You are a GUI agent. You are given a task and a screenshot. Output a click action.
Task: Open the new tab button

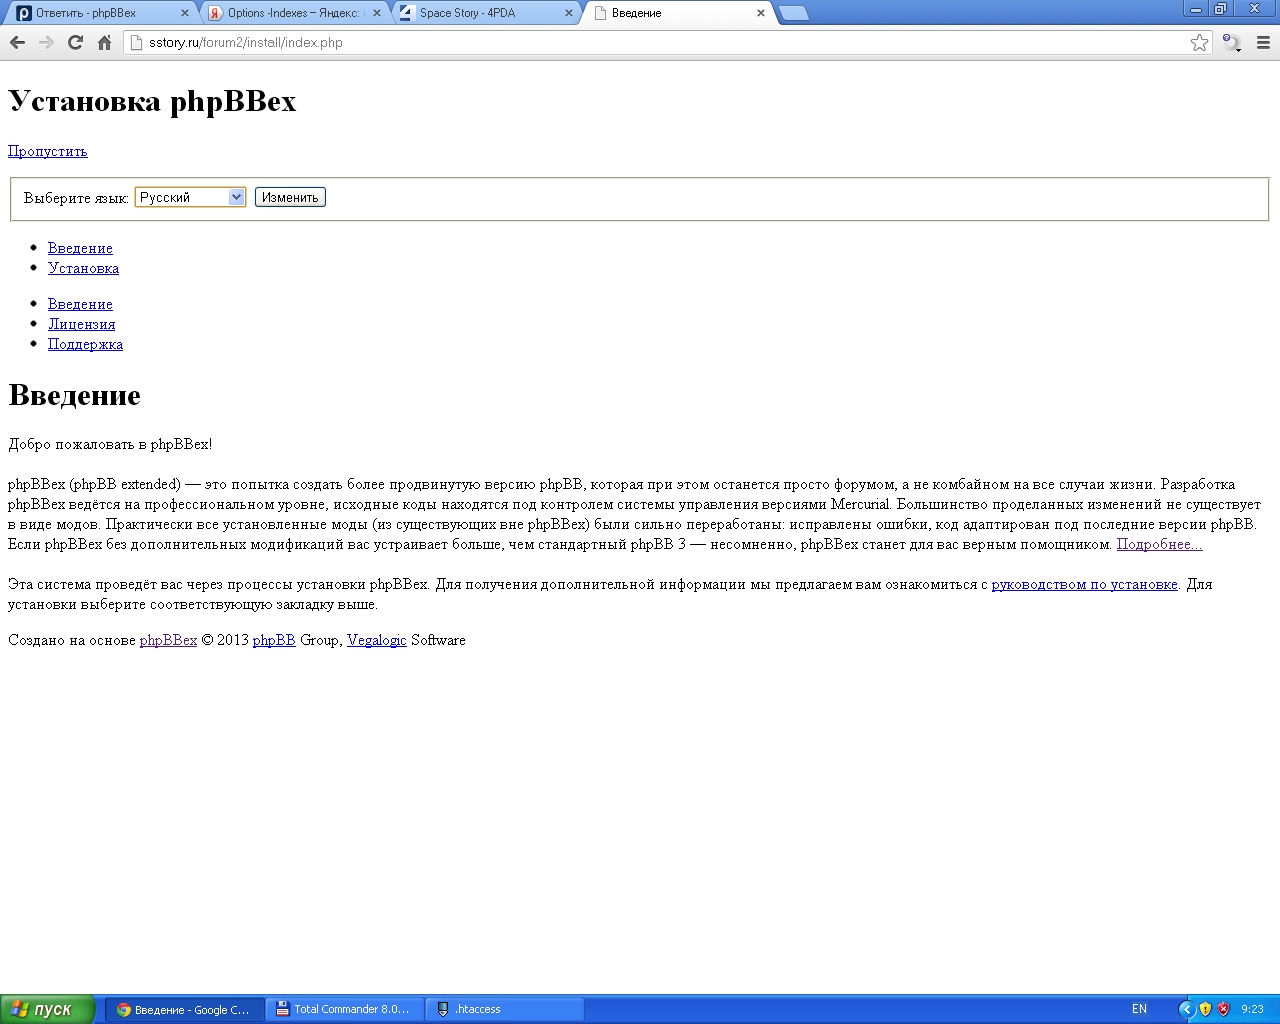click(793, 13)
